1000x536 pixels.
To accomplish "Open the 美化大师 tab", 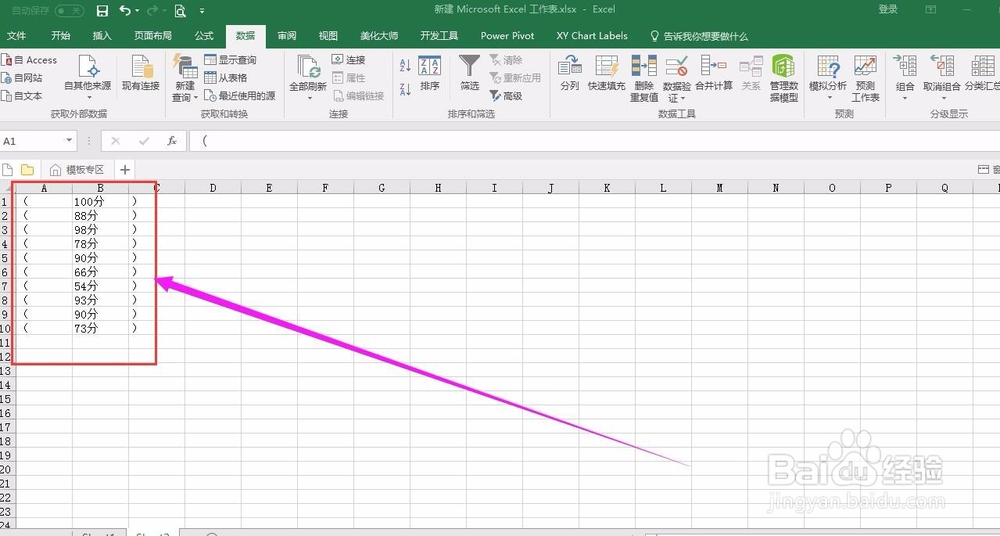I will [379, 36].
